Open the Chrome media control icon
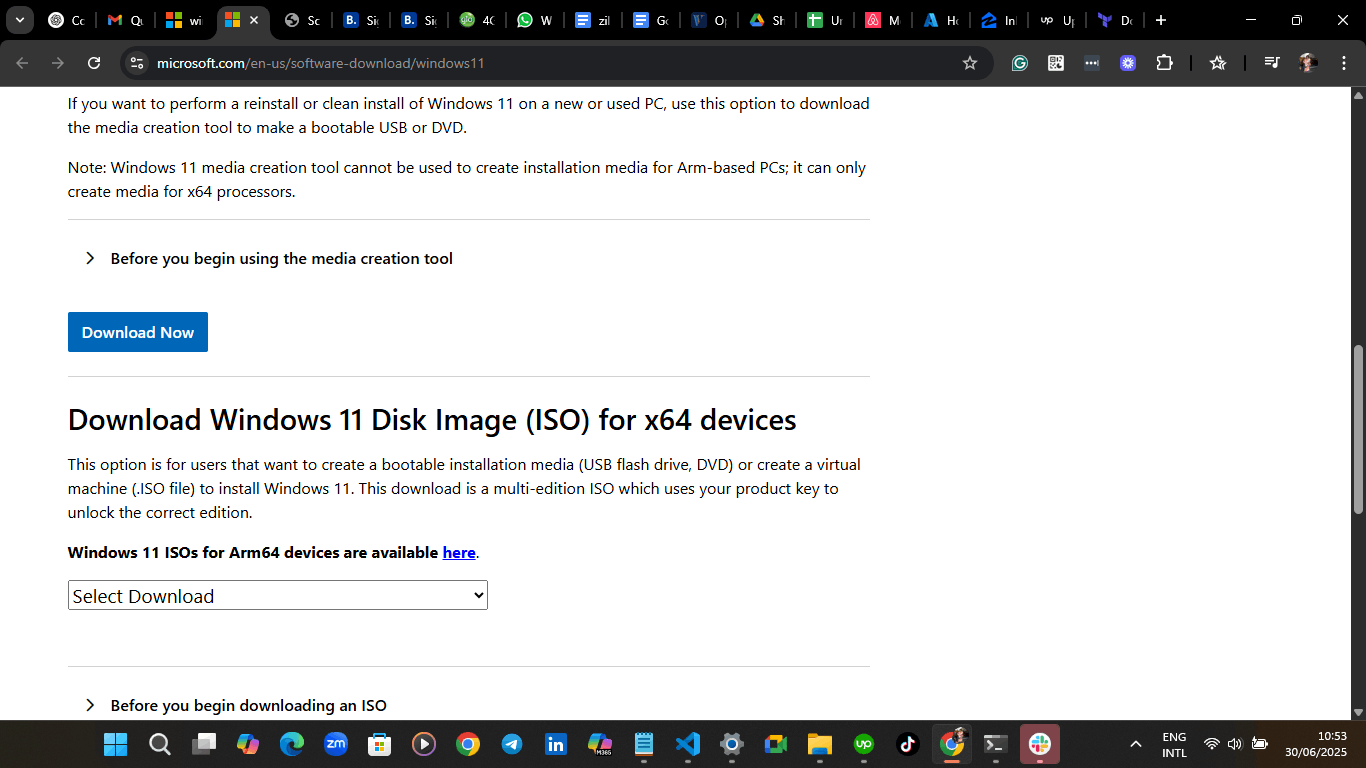The image size is (1366, 768). tap(1271, 63)
